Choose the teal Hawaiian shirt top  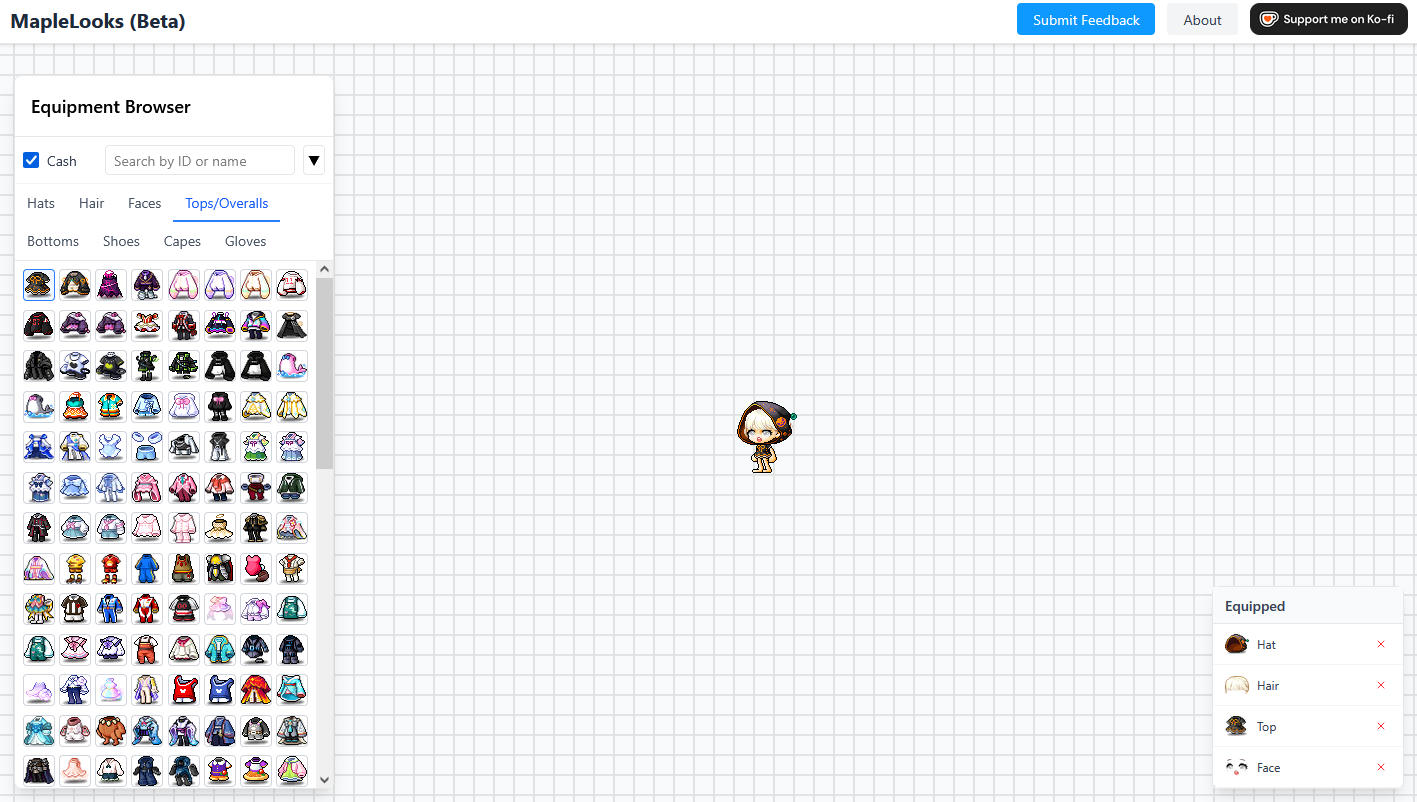coord(110,406)
